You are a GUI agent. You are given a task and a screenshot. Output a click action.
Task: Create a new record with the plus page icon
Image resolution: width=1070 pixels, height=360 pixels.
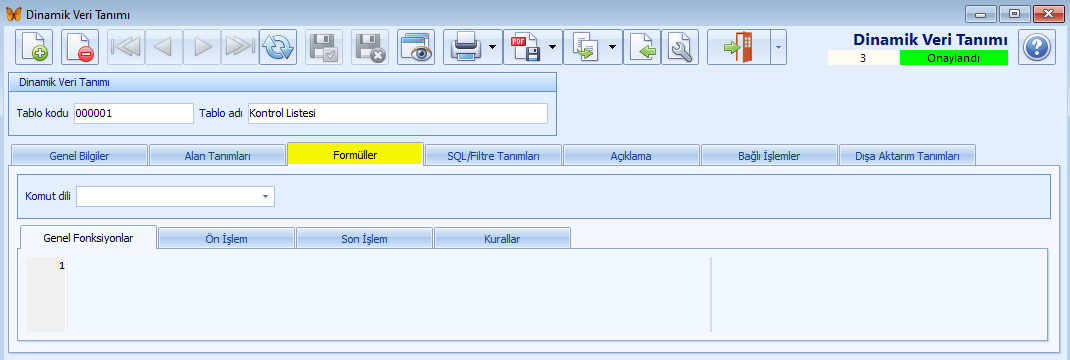pos(33,47)
